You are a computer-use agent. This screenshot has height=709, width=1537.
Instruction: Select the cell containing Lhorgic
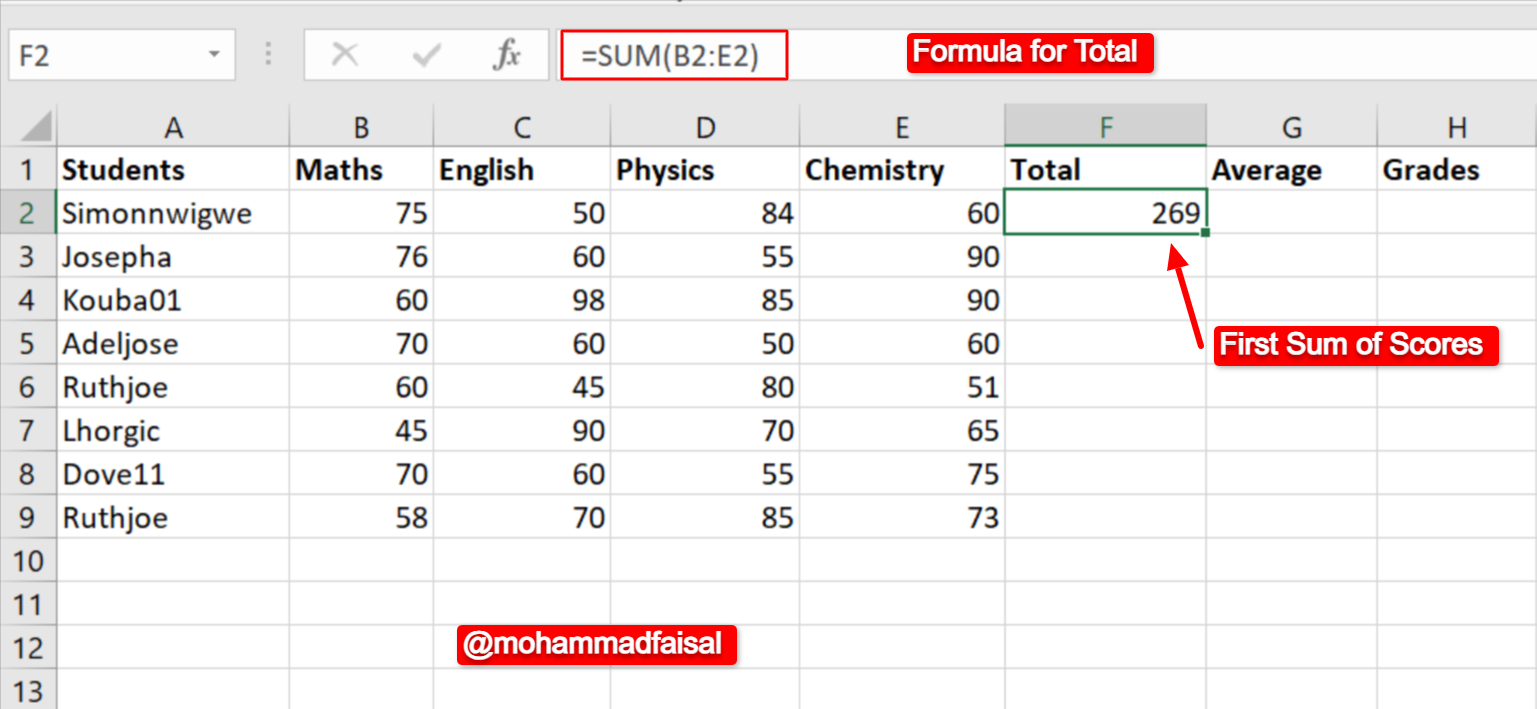pyautogui.click(x=174, y=431)
